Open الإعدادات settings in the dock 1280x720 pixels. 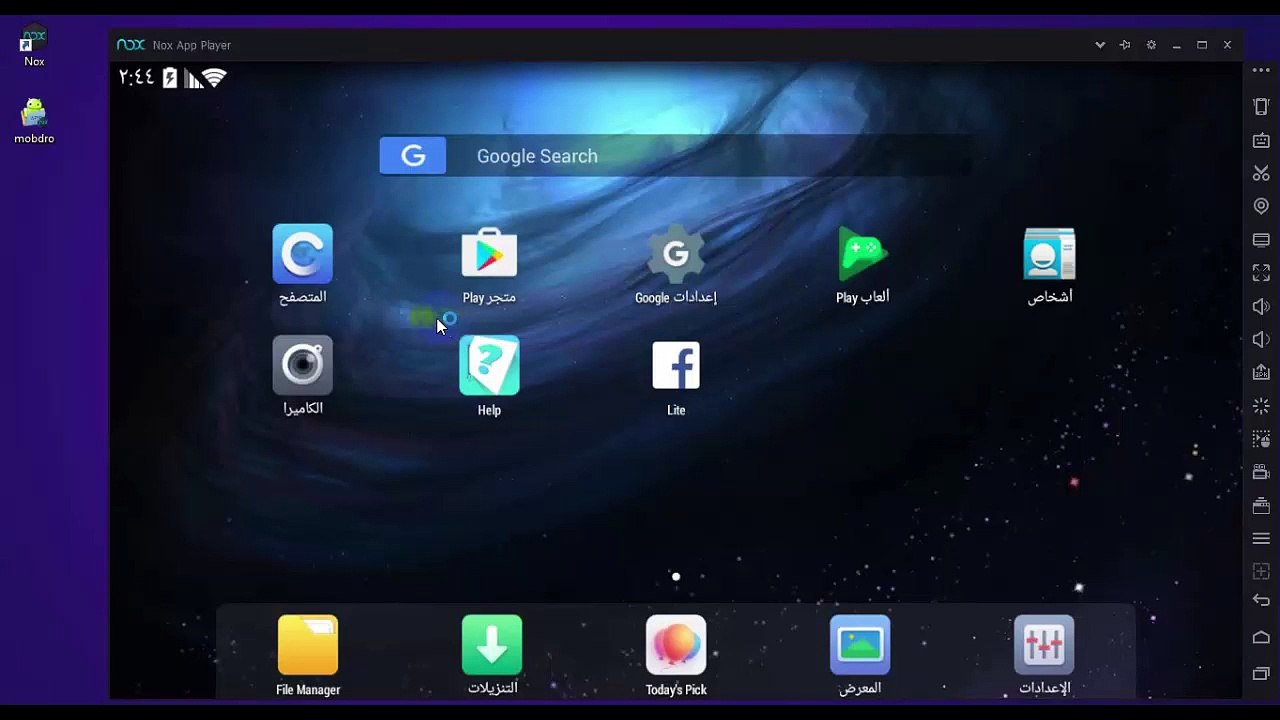tap(1044, 645)
